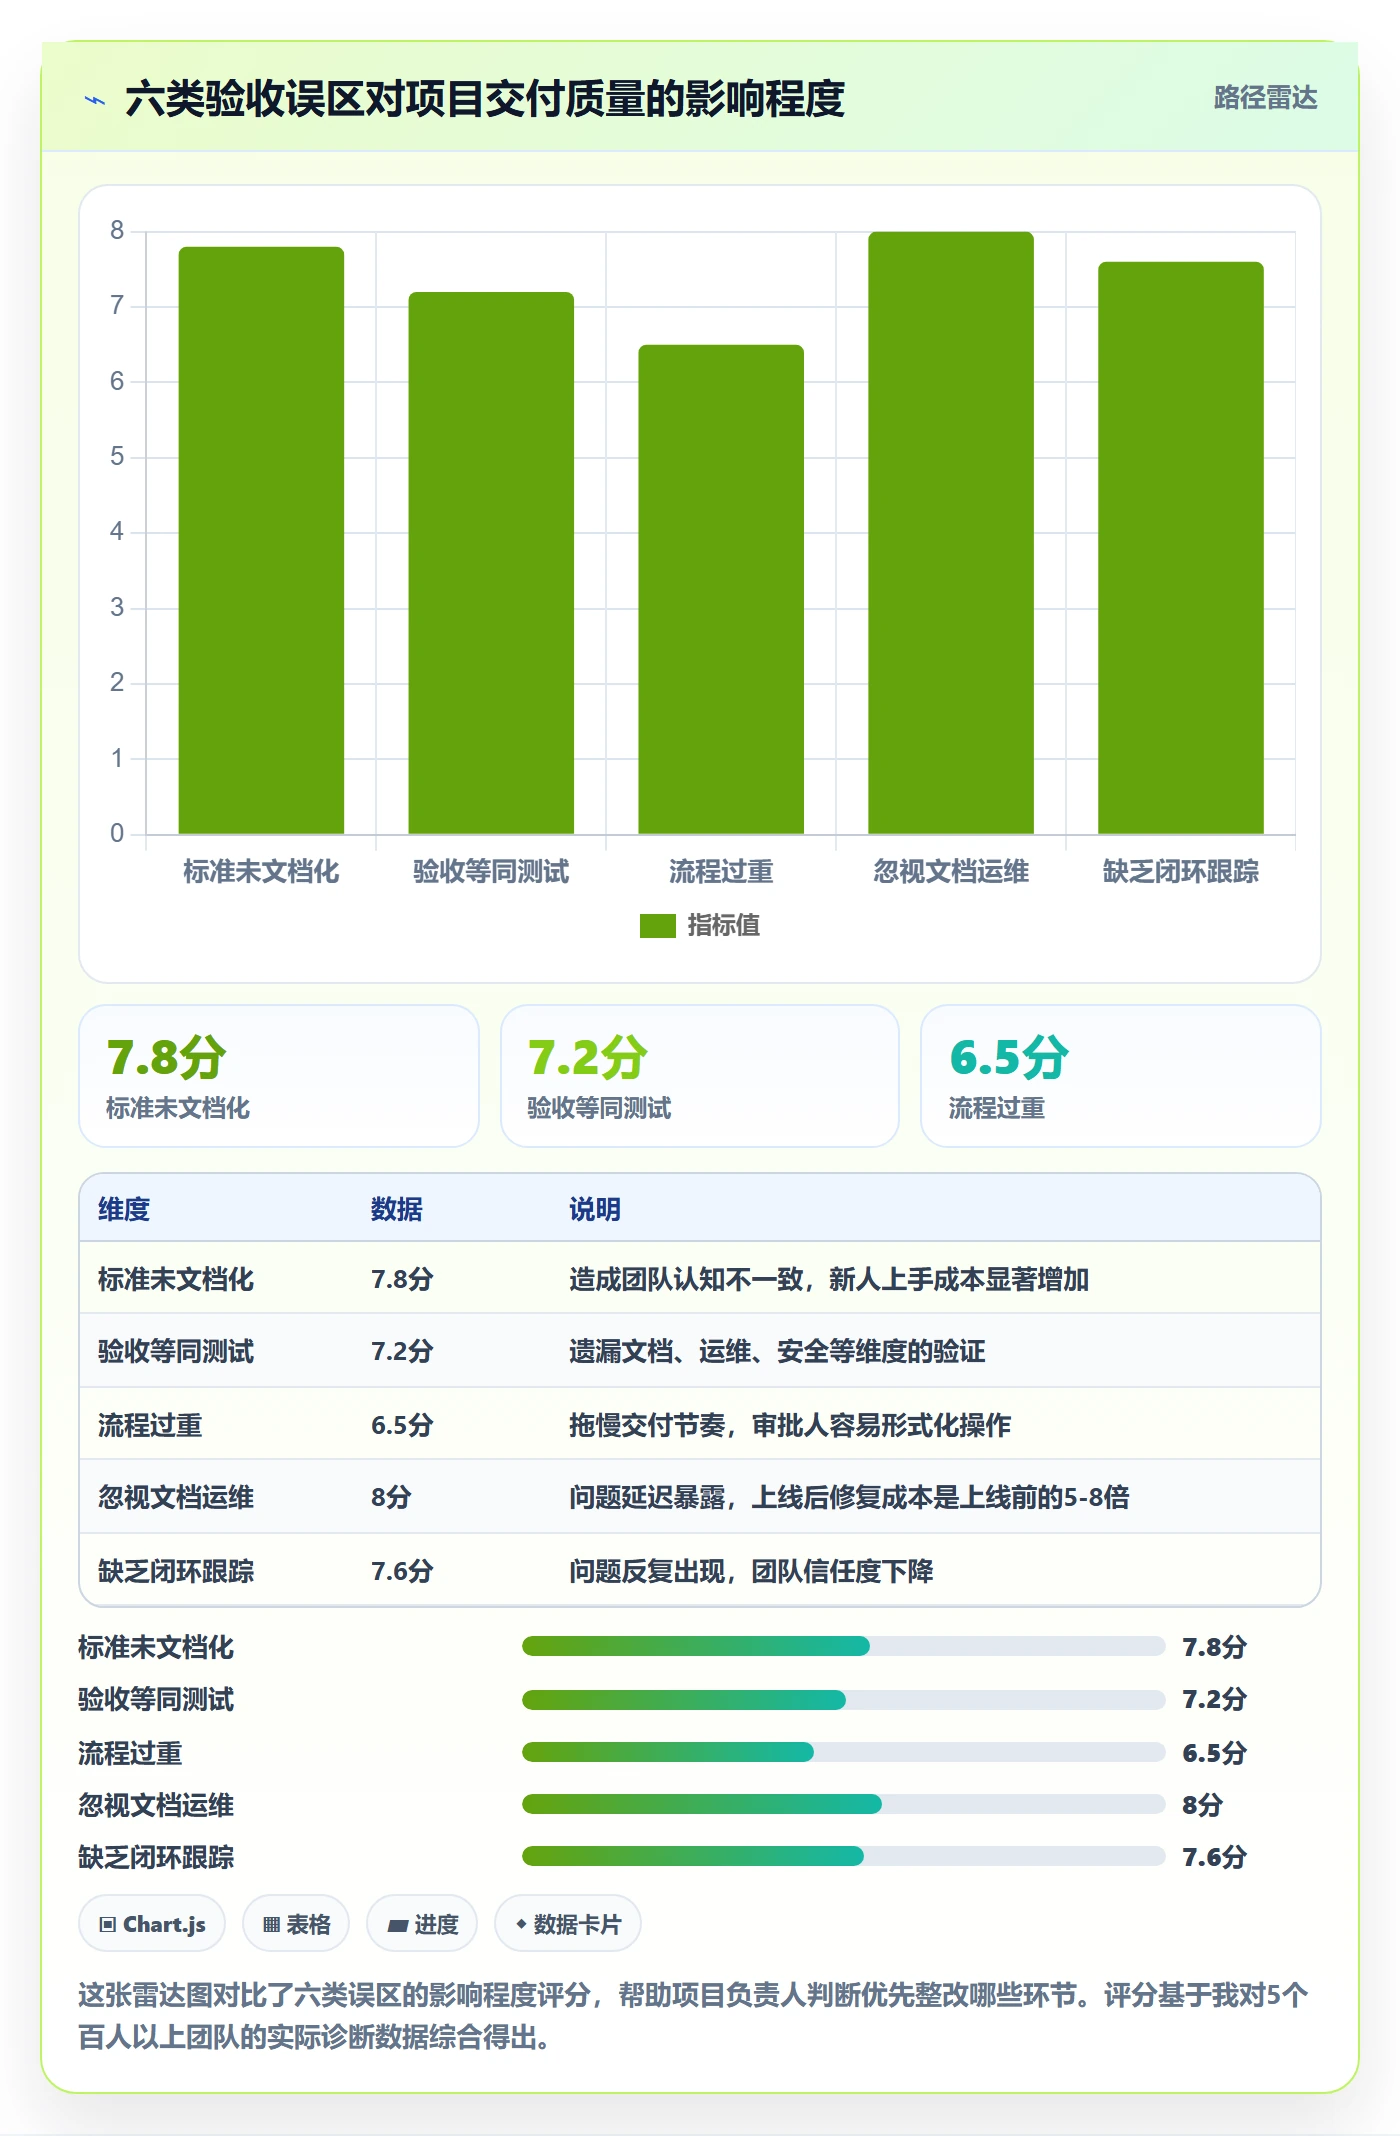This screenshot has width=1400, height=2136.
Task: Select the 进度 tag chip
Action: (422, 1924)
